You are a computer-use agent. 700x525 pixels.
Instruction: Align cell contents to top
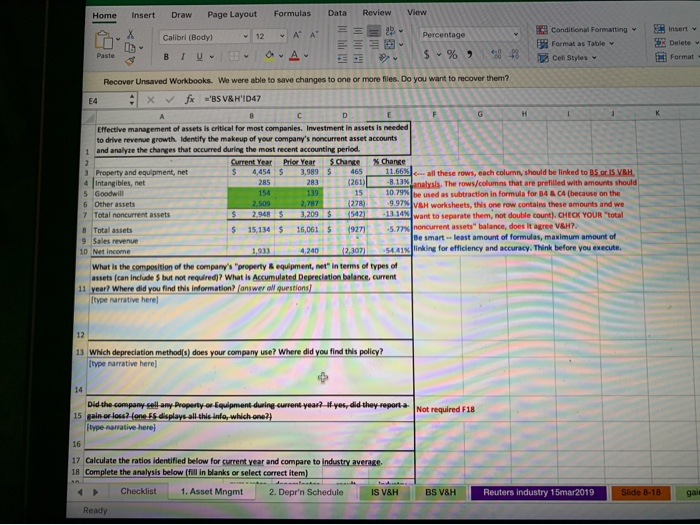342,30
